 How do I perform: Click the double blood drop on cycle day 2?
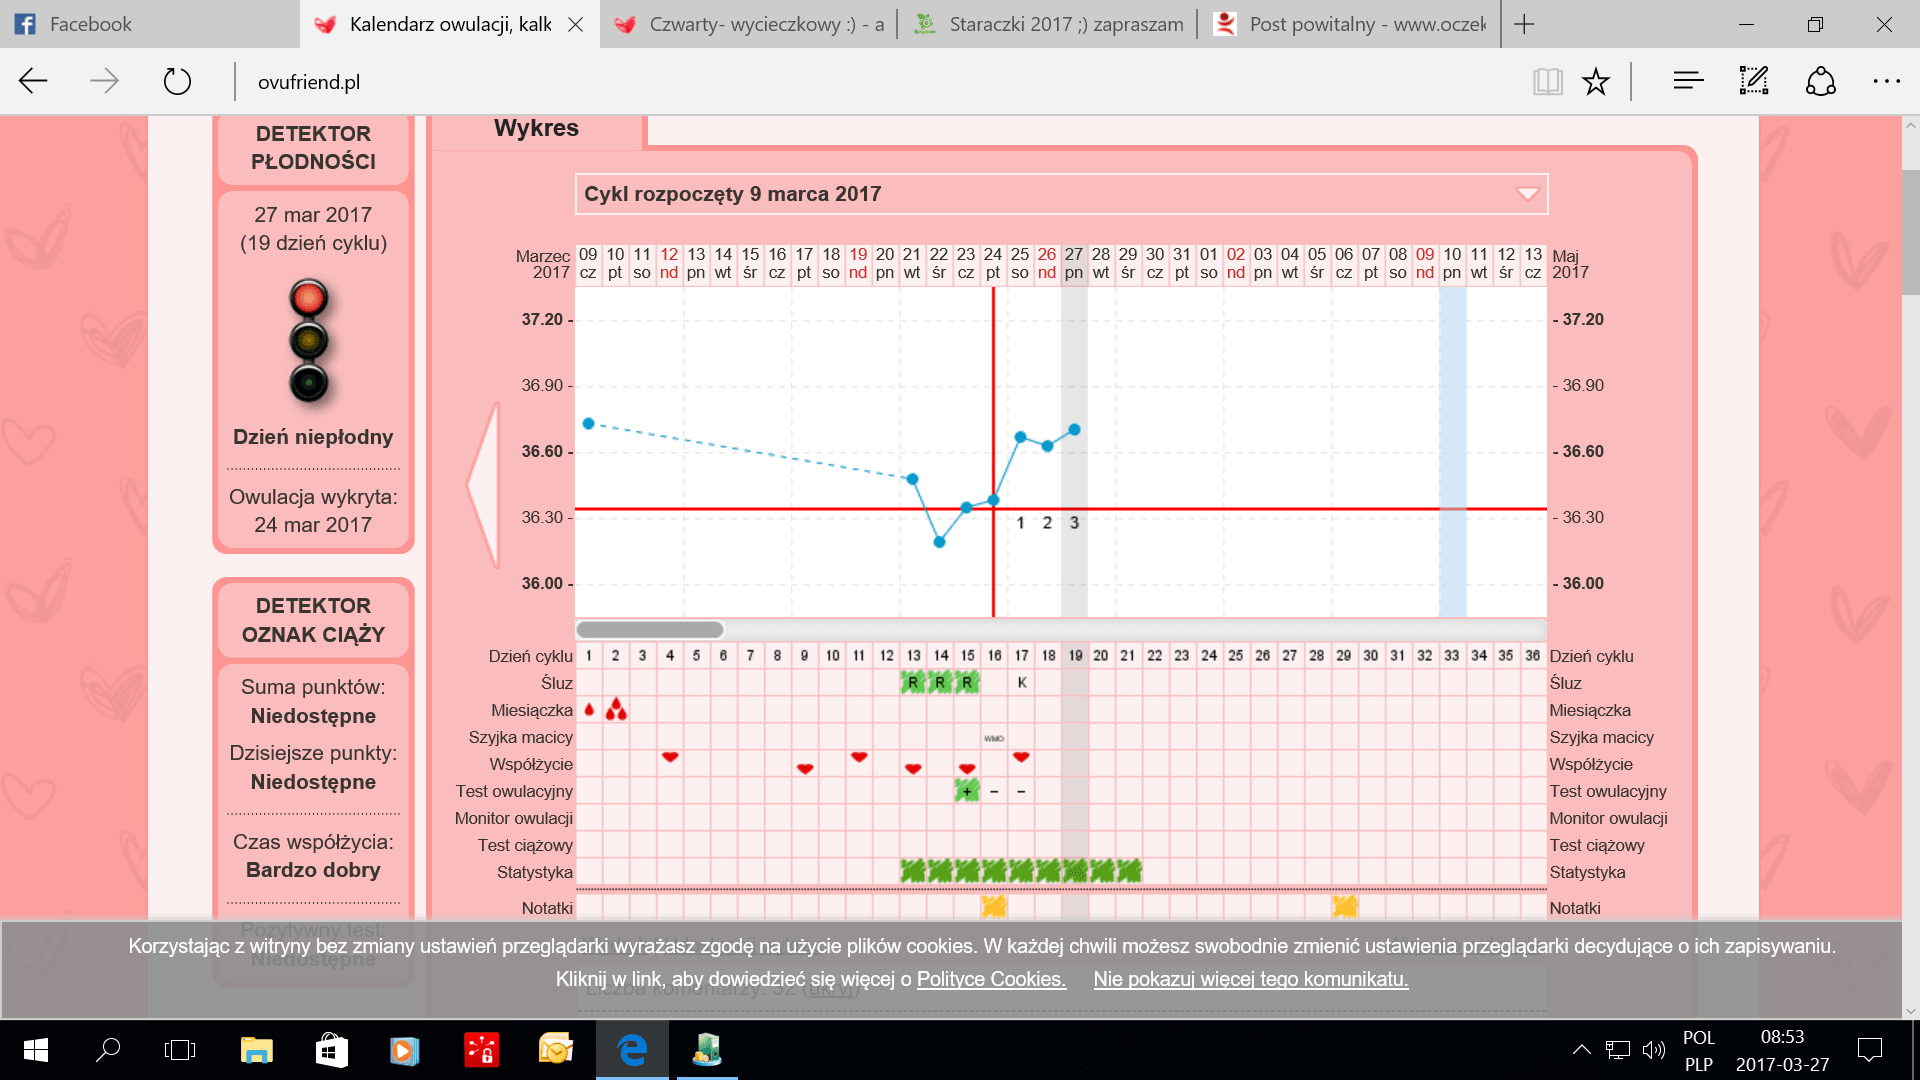(616, 709)
